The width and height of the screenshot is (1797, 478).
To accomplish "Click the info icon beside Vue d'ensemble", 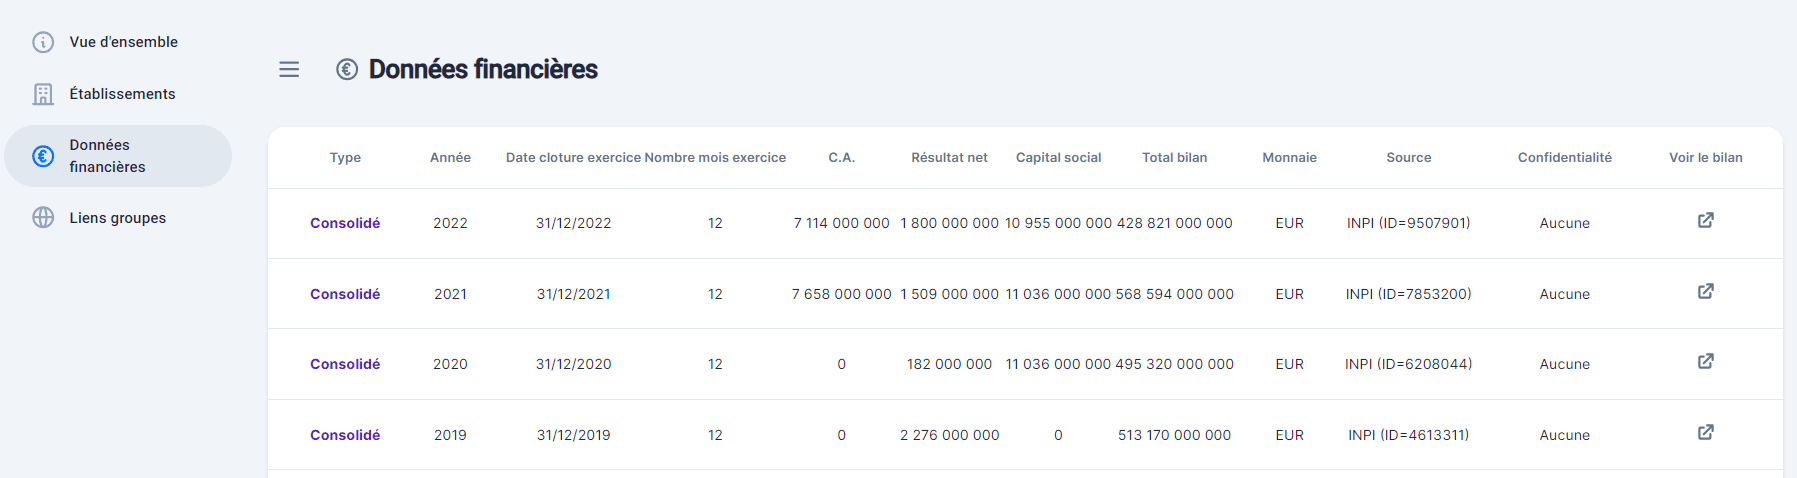I will tap(43, 42).
